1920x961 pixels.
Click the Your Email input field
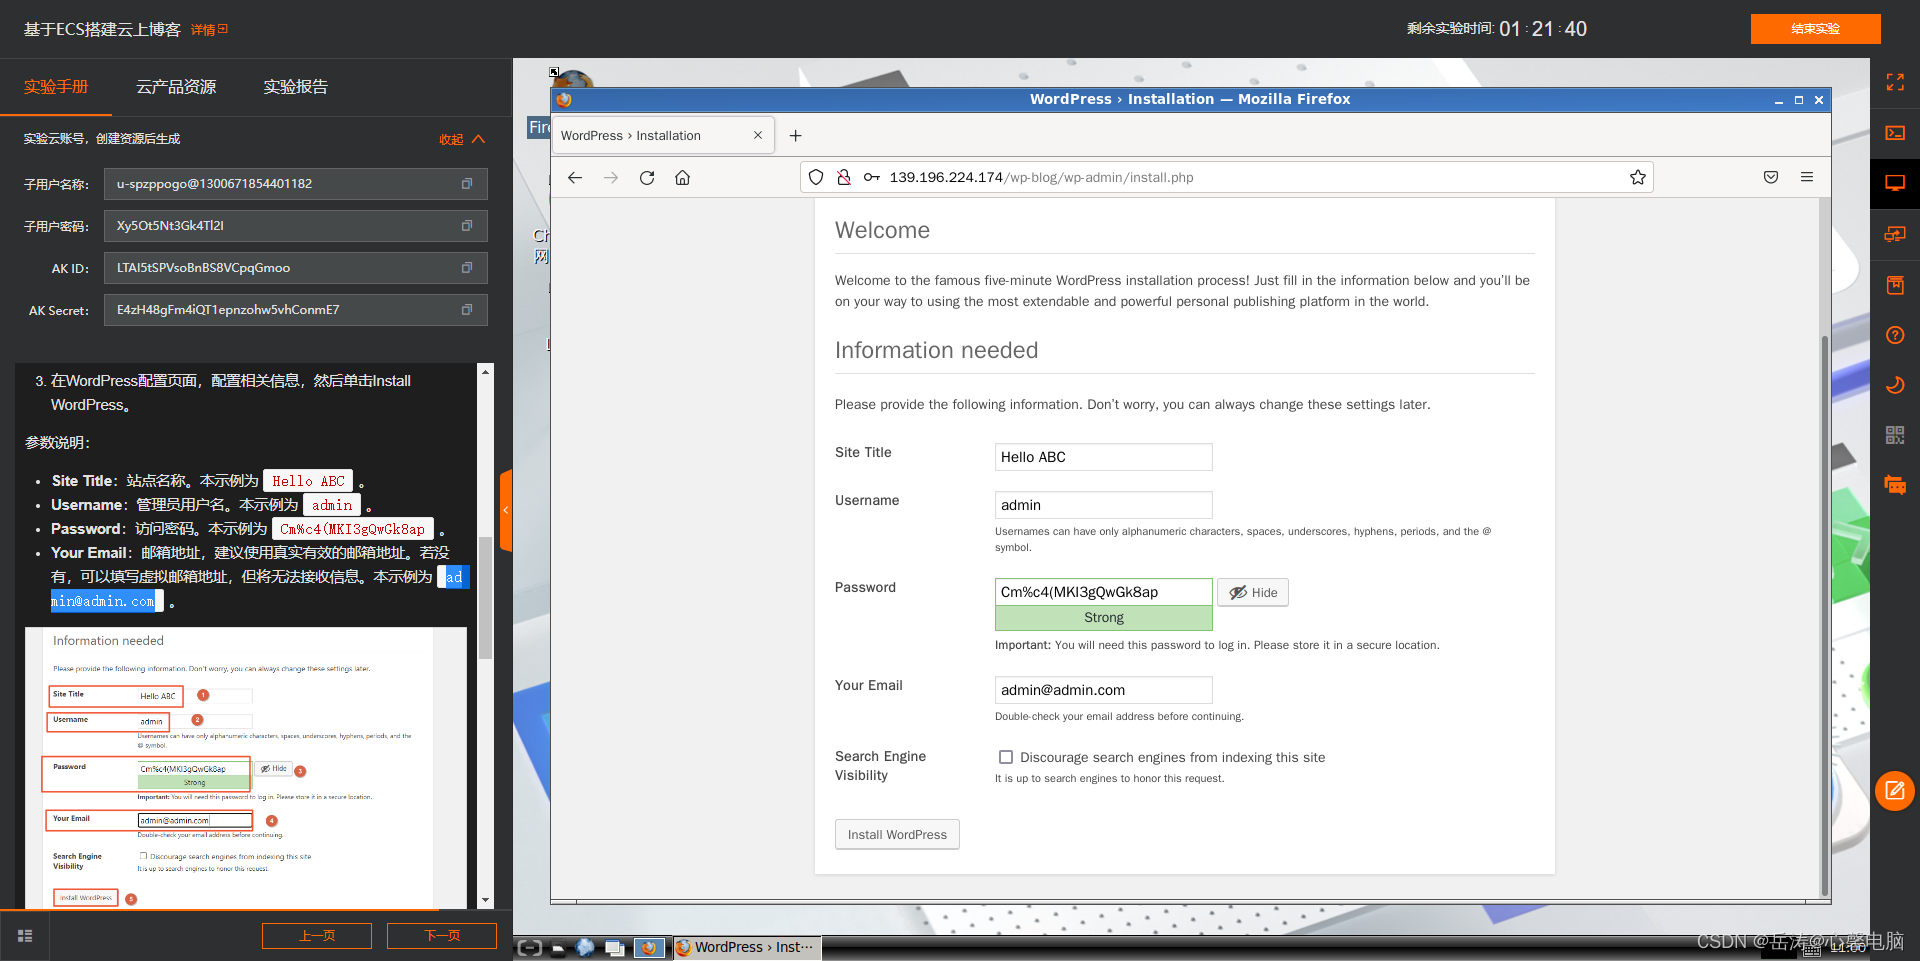point(1103,690)
